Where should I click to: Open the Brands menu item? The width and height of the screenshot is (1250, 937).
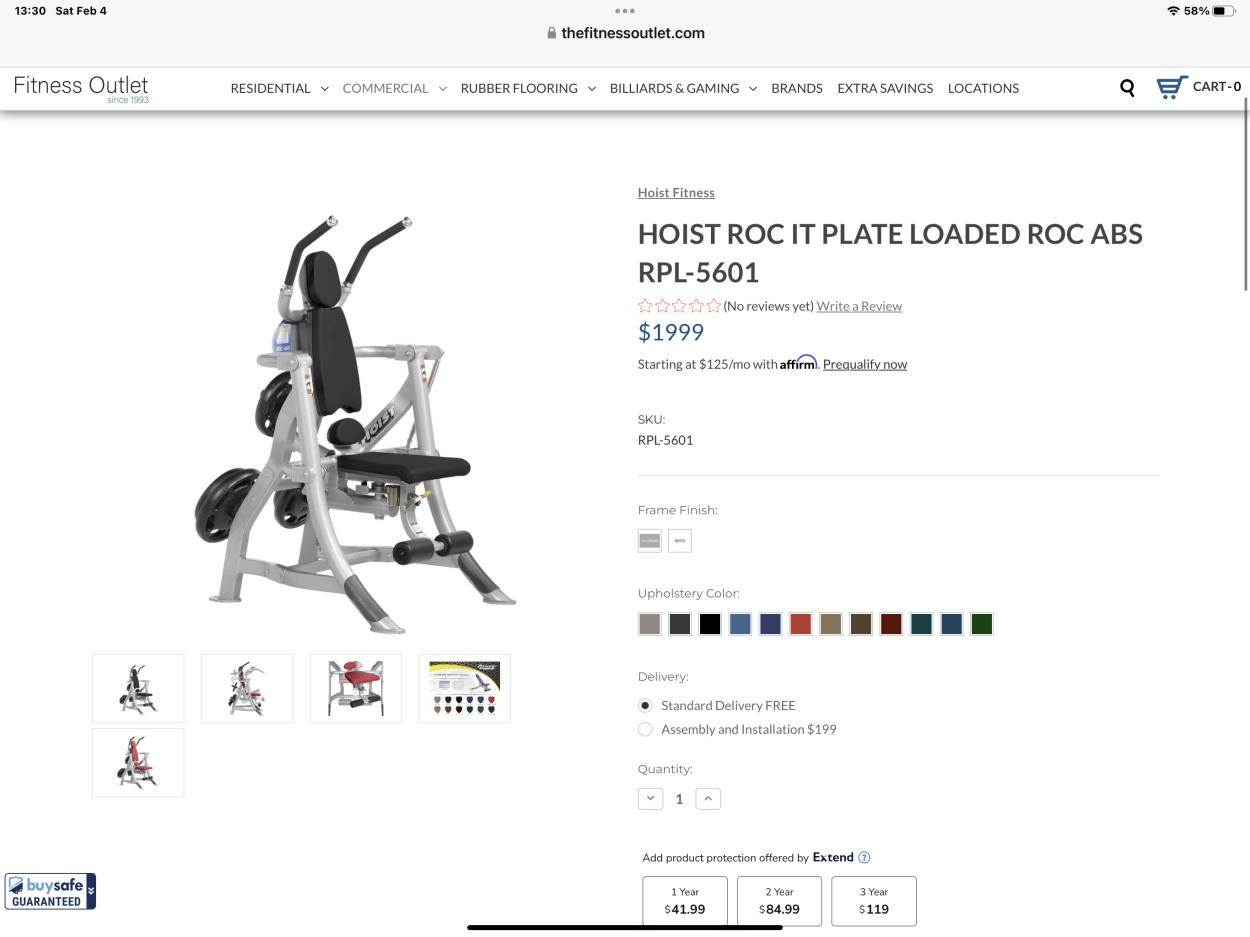click(797, 88)
